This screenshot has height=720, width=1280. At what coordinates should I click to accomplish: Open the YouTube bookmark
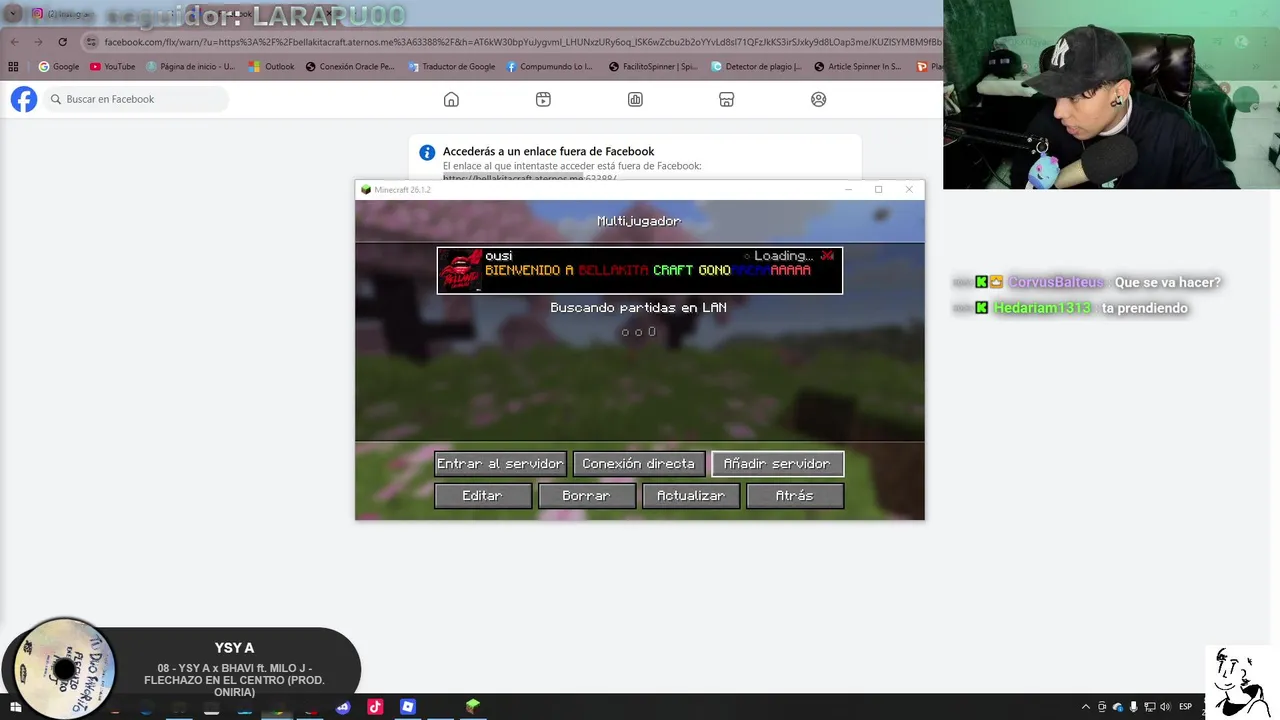point(113,67)
